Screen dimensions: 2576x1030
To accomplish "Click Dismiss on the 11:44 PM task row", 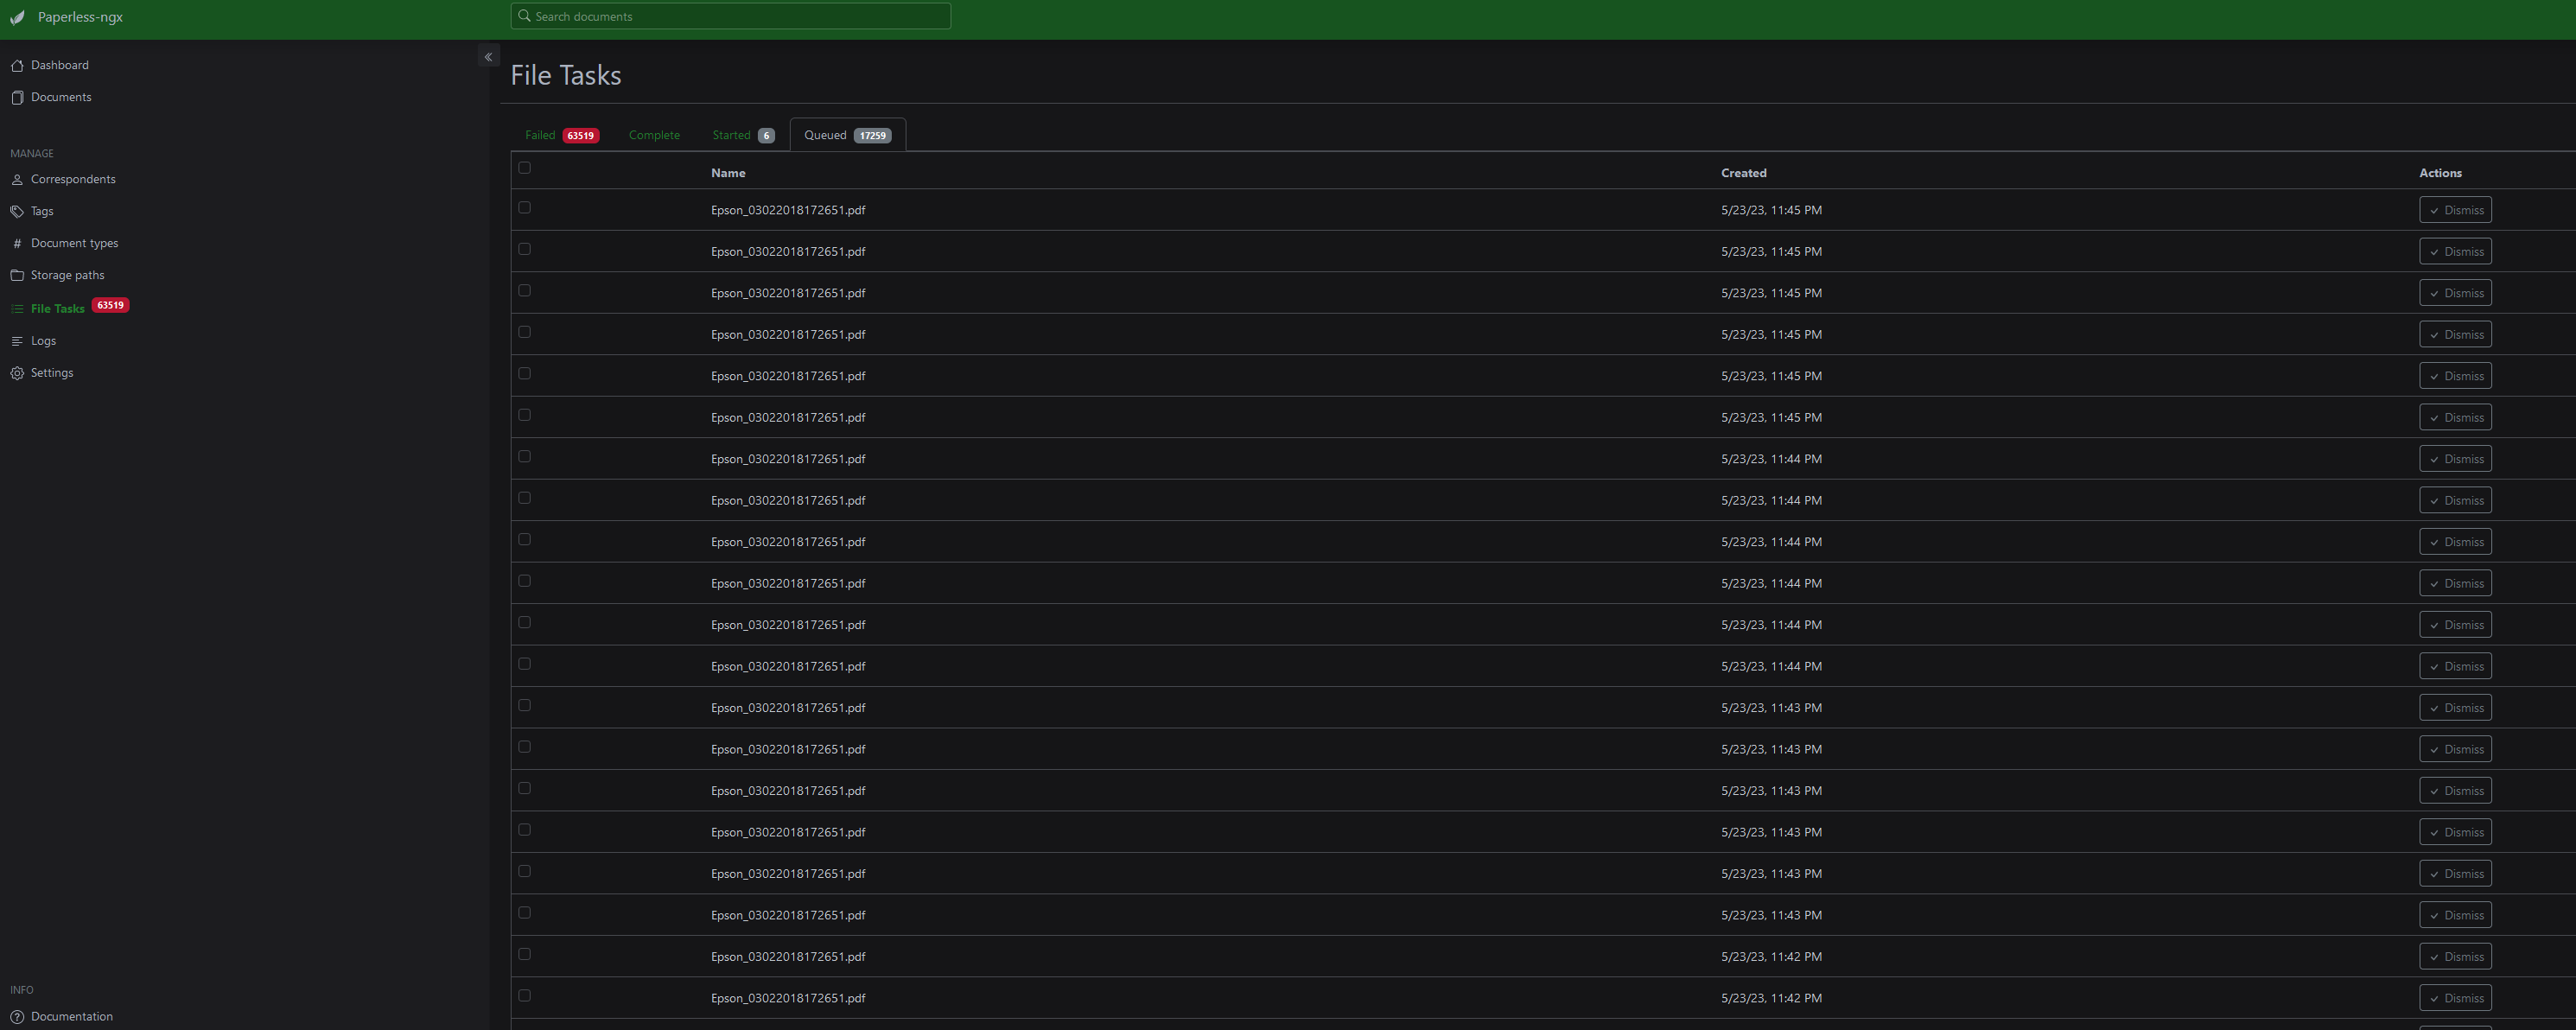I will [x=2455, y=458].
